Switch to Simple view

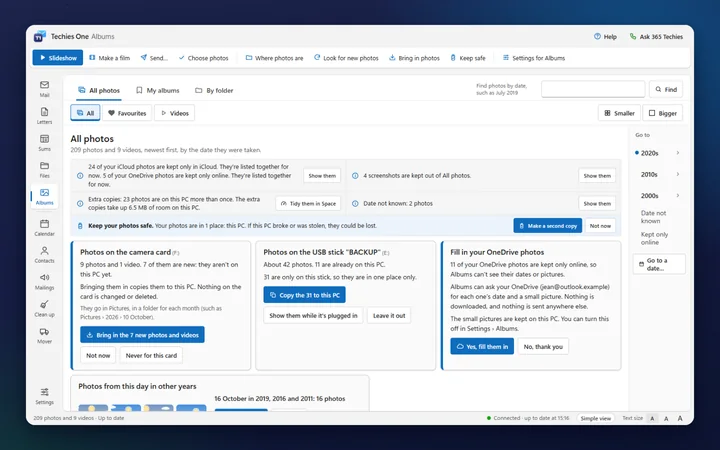coord(596,418)
